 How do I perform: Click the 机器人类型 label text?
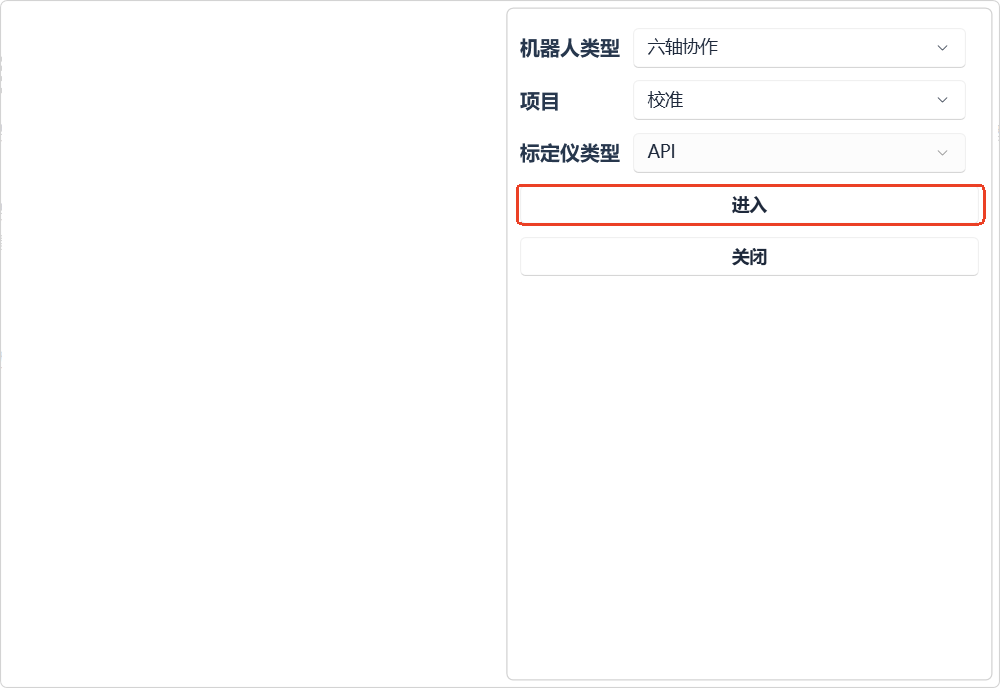(x=569, y=48)
